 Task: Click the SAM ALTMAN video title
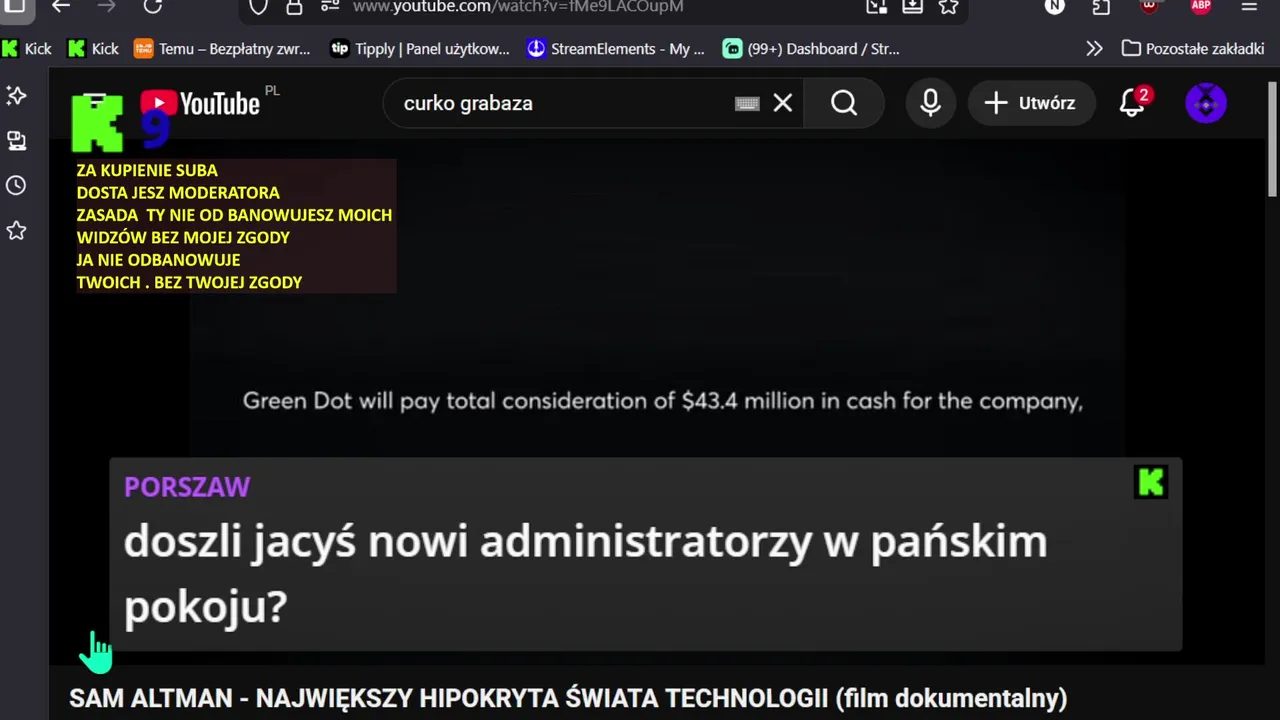568,698
